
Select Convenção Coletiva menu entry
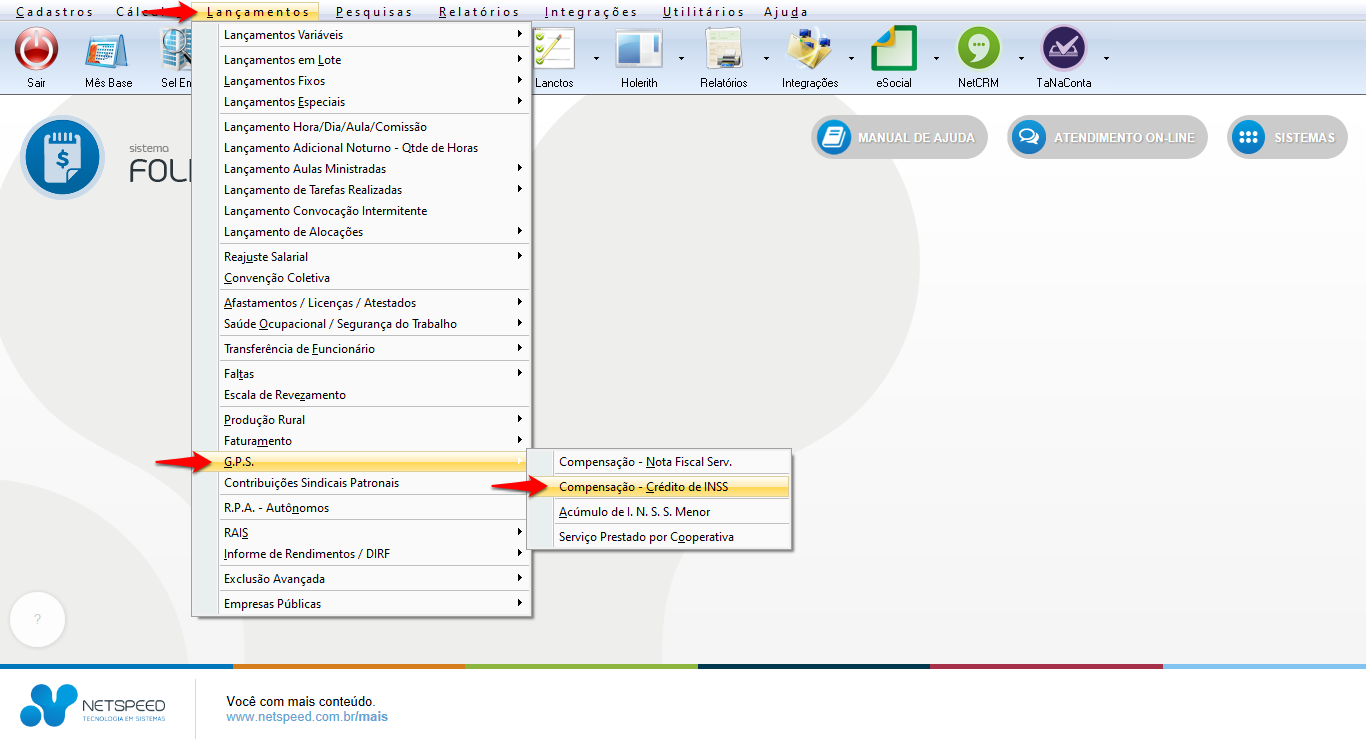277,278
